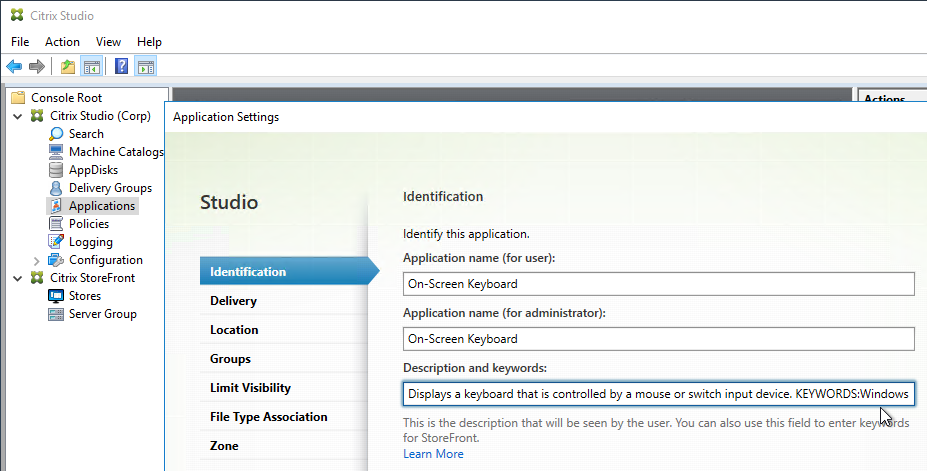
Task: Select the Citrix StoreFront tree label
Action: tap(92, 278)
